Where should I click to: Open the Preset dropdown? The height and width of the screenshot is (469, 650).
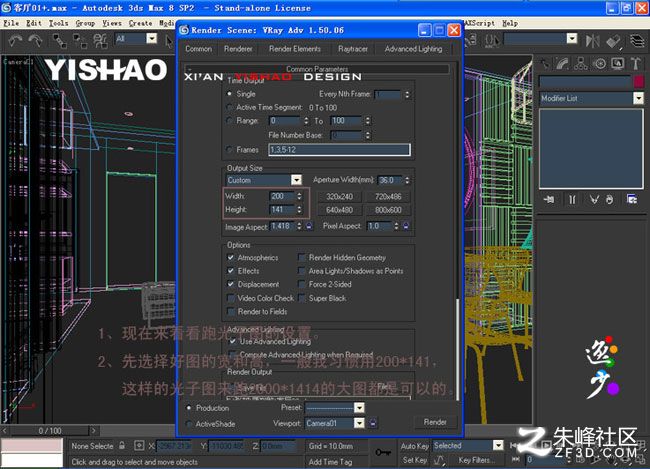pos(359,408)
